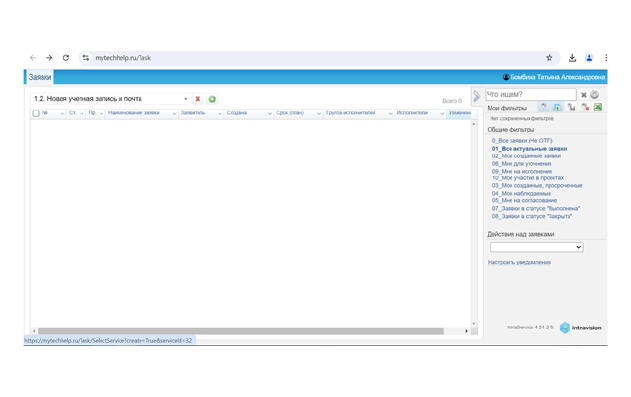Clear the search field with the X icon
This screenshot has height=397, width=631.
click(584, 95)
